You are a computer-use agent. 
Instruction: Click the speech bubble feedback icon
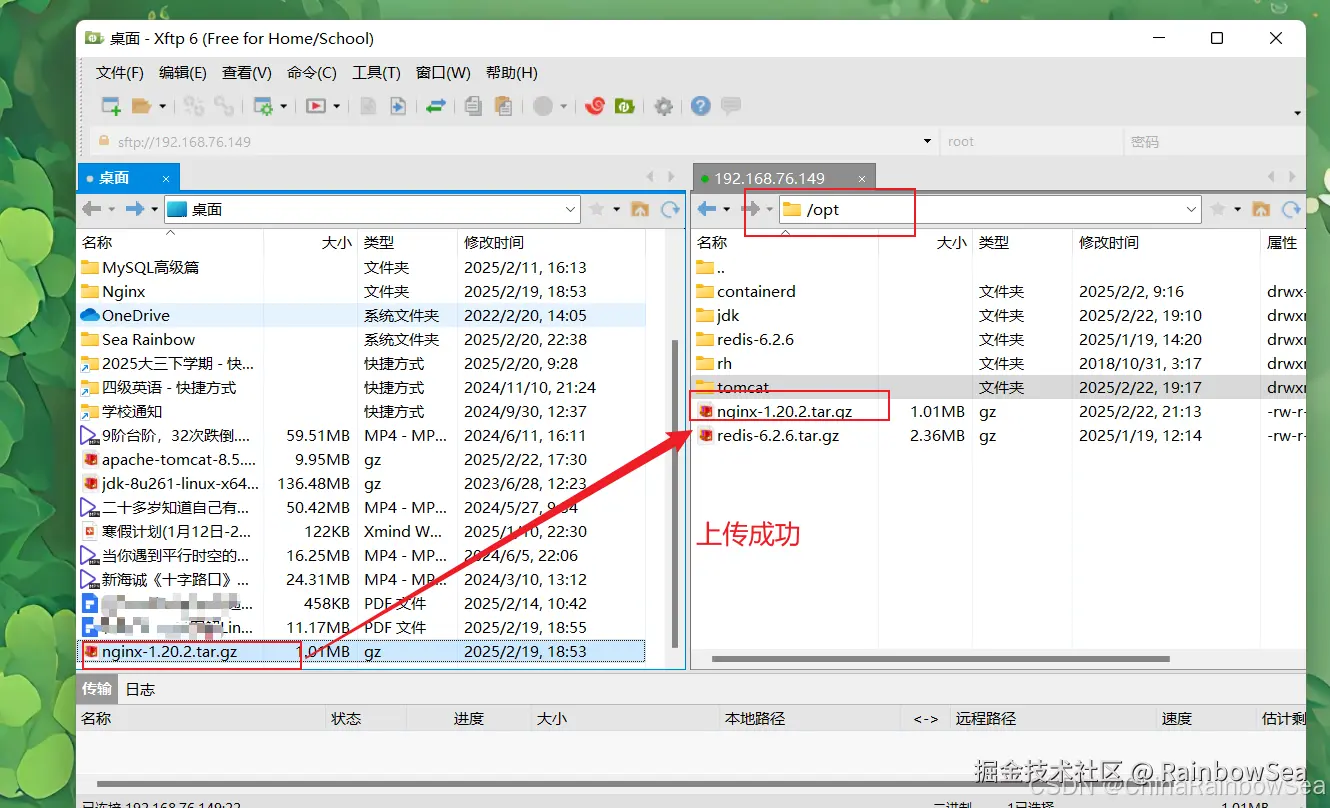click(731, 105)
